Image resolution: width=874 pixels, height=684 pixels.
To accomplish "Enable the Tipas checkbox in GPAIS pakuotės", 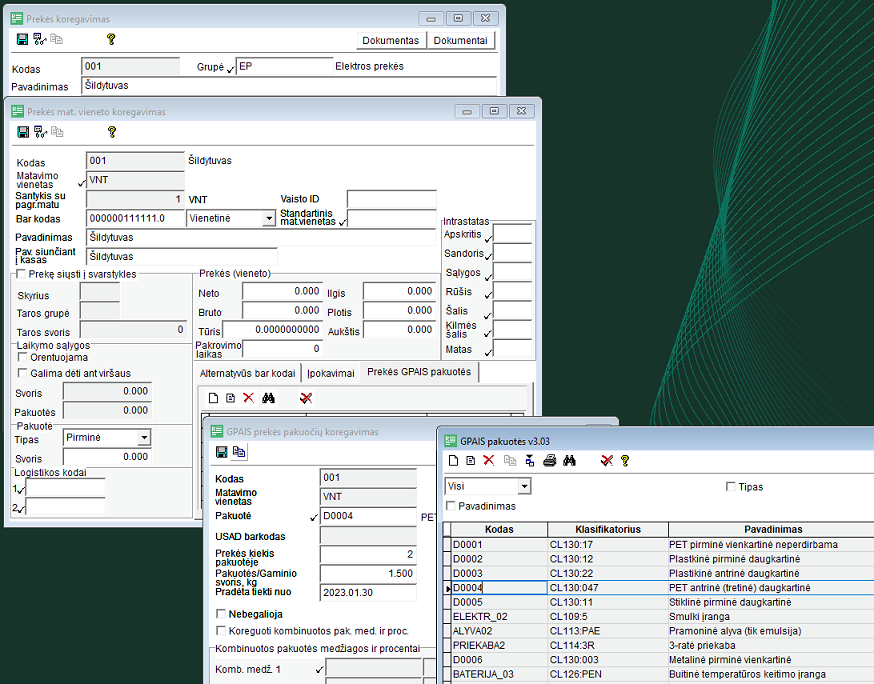I will coord(731,487).
